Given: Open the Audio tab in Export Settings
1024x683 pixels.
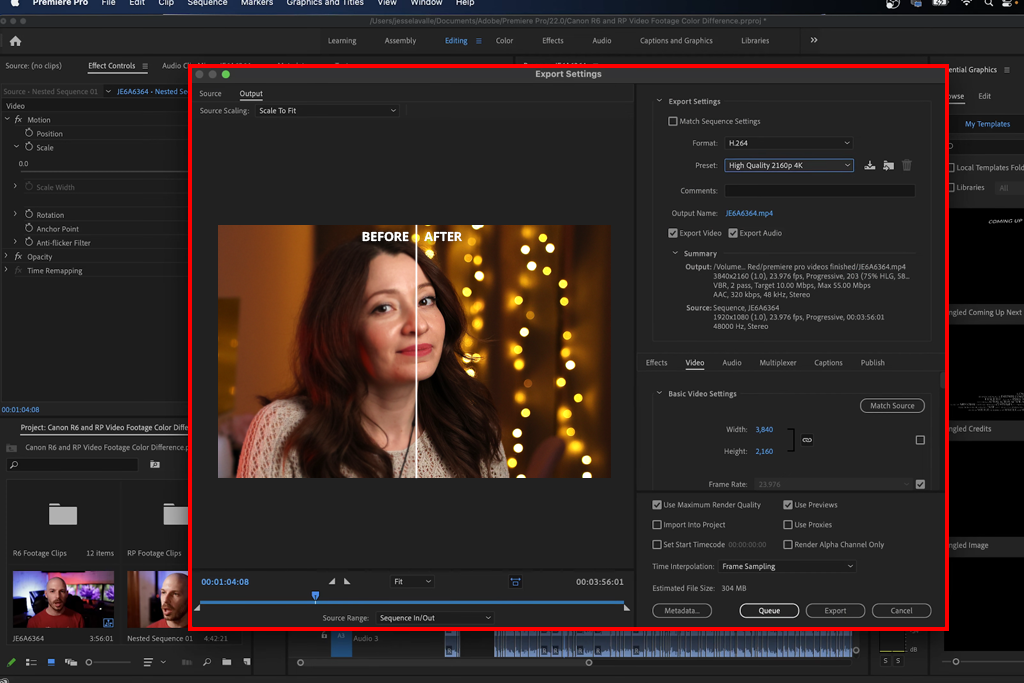Looking at the screenshot, I should tap(731, 362).
